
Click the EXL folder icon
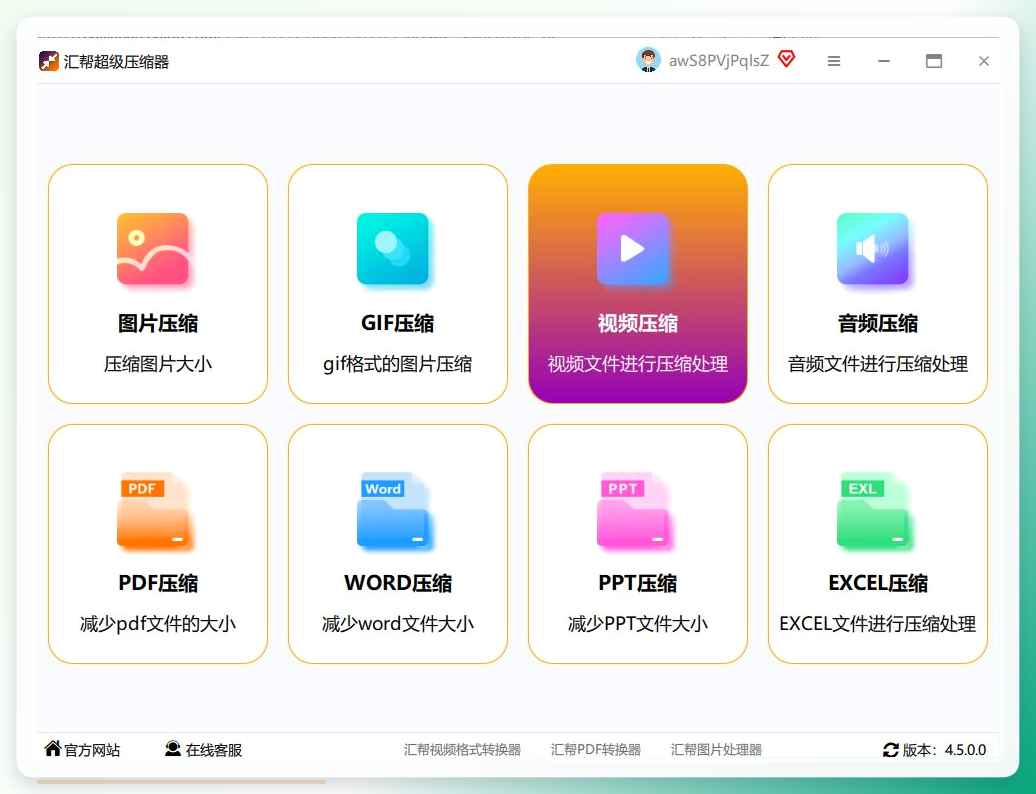[872, 510]
